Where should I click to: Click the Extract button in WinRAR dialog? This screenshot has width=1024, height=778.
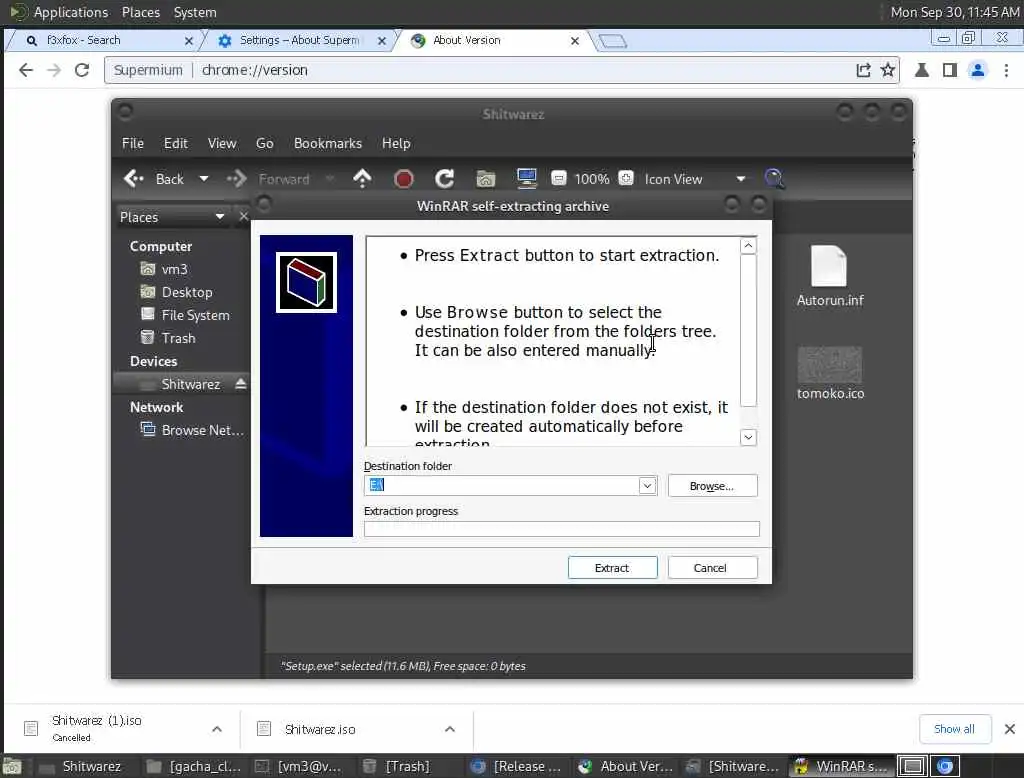(612, 568)
